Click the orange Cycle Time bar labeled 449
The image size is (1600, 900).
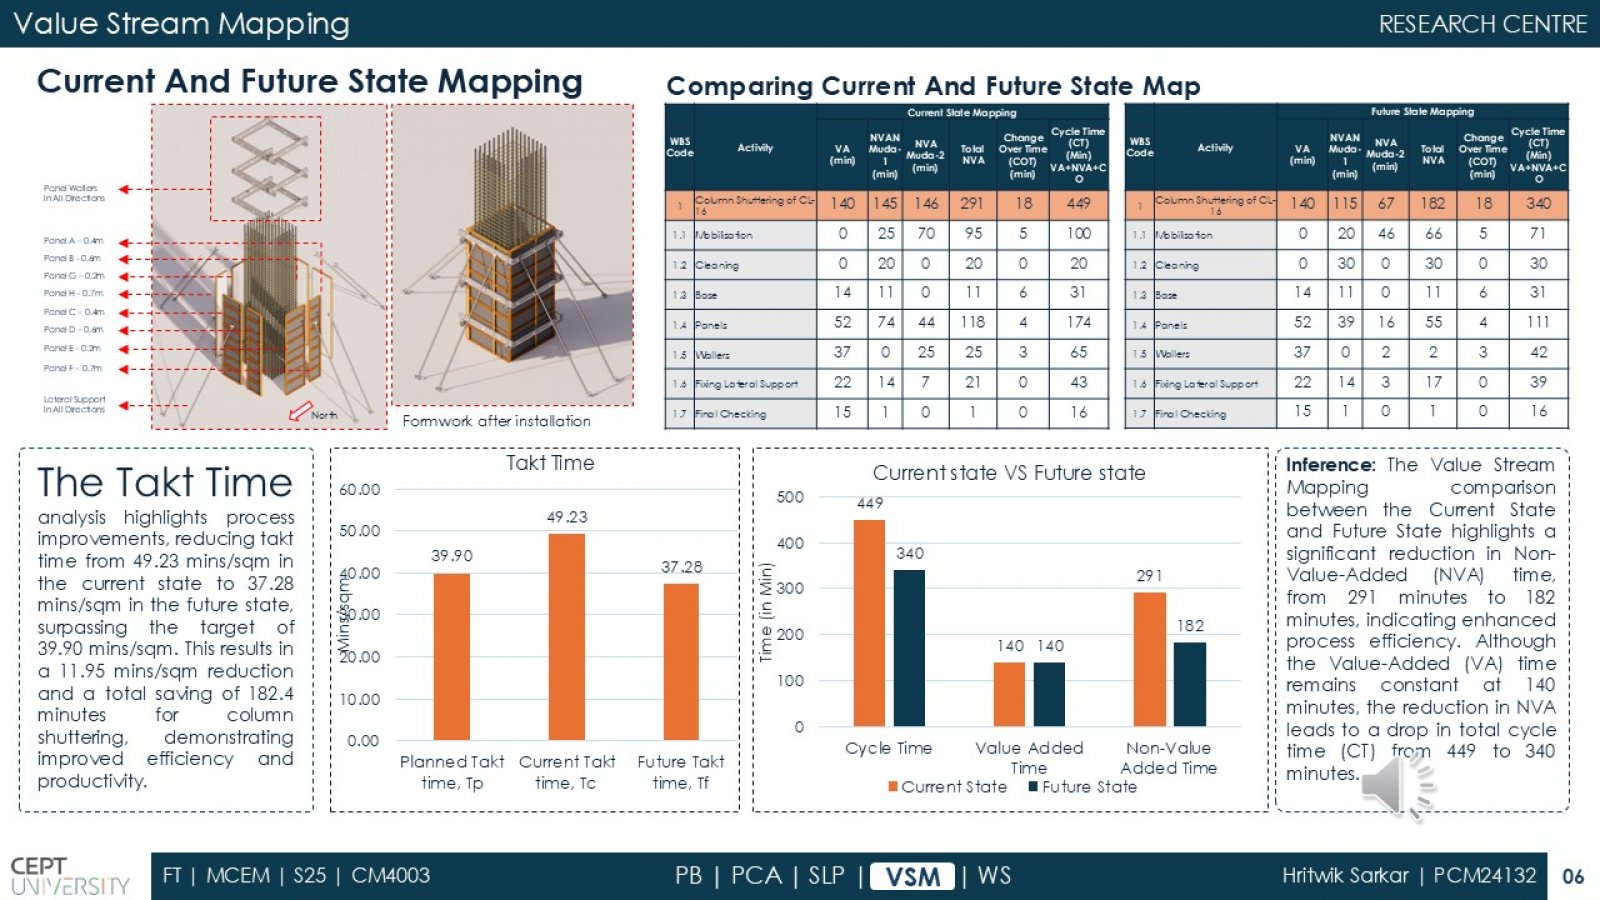(869, 623)
